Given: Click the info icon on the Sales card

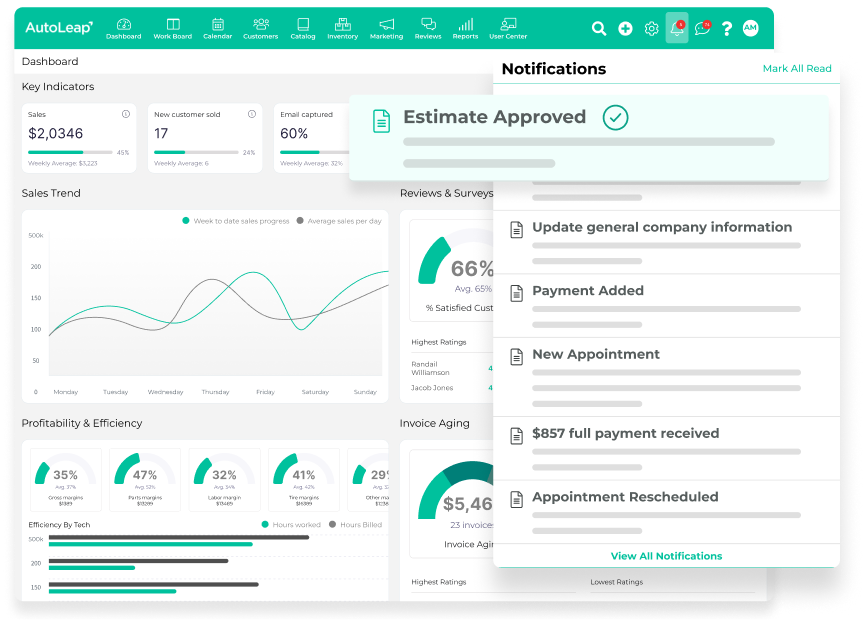Looking at the screenshot, I should (x=125, y=114).
